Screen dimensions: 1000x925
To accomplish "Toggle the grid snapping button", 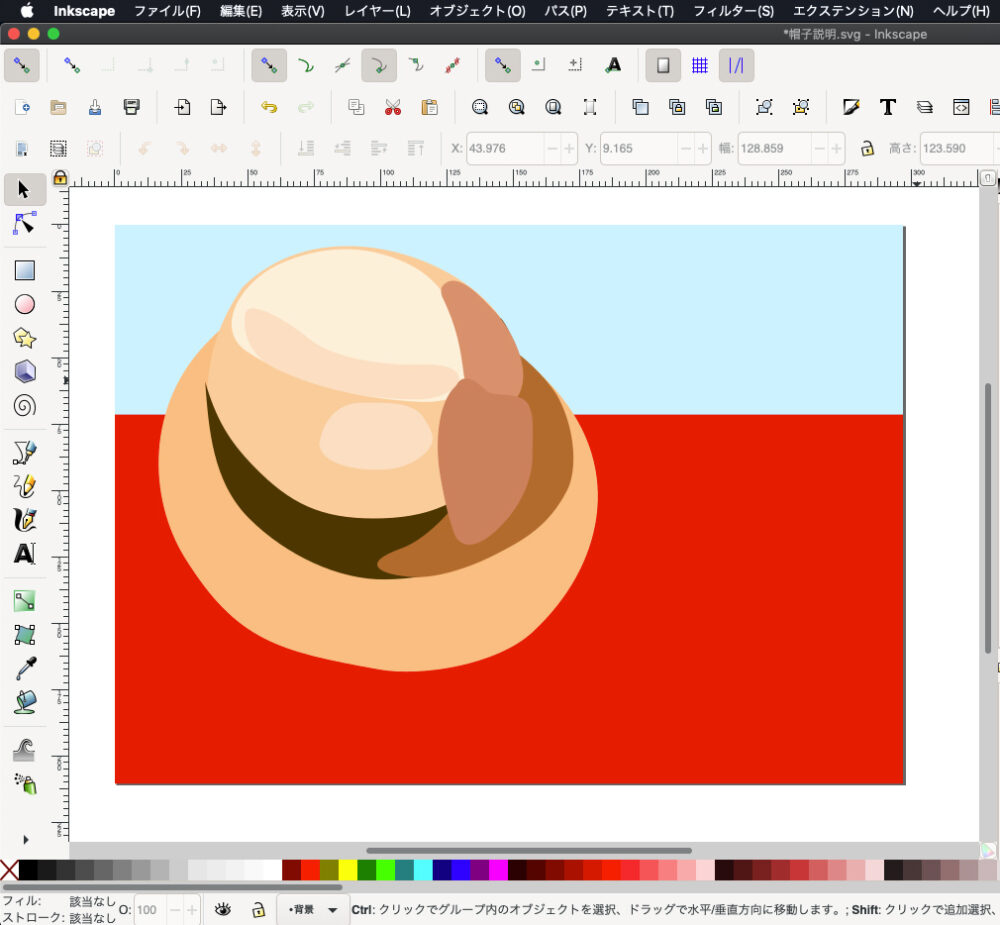I will [700, 65].
